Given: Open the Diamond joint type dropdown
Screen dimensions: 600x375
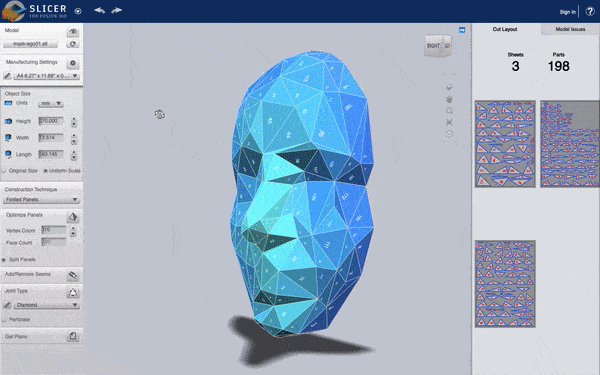Looking at the screenshot, I should pyautogui.click(x=47, y=305).
